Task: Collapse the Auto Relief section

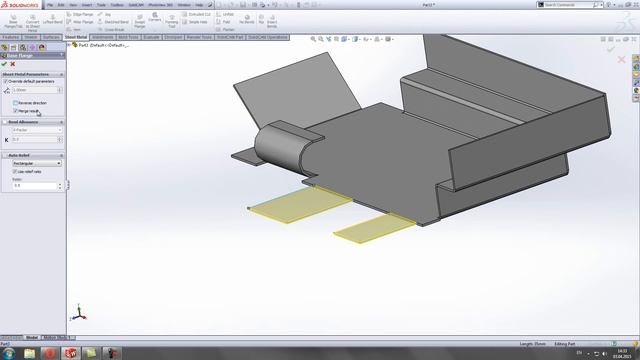Action: point(62,156)
